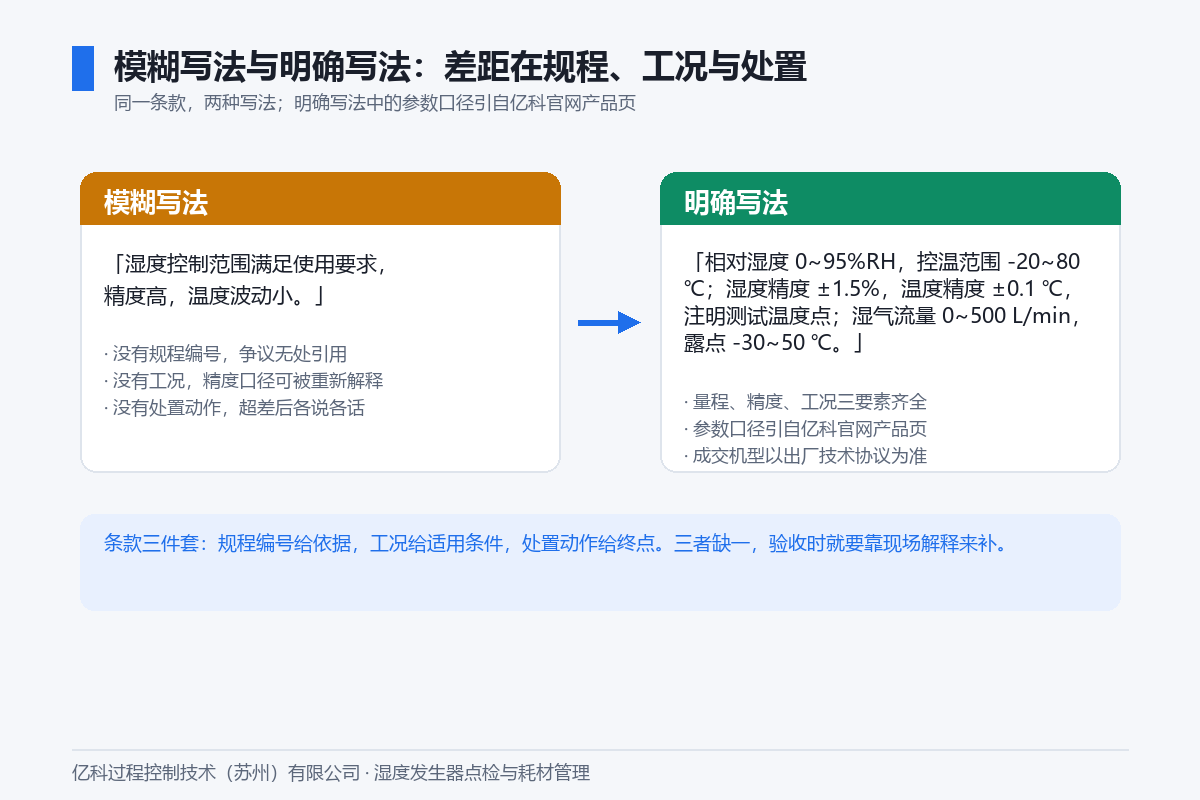
Task: Click the slide title about 模糊写法与明确写法
Action: [x=460, y=67]
